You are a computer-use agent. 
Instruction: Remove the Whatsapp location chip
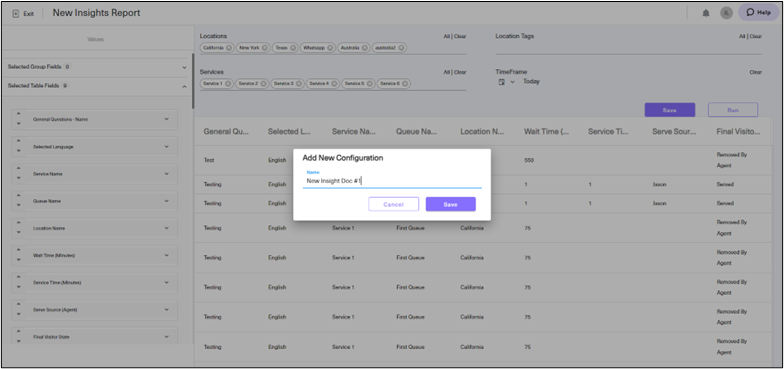tap(330, 48)
